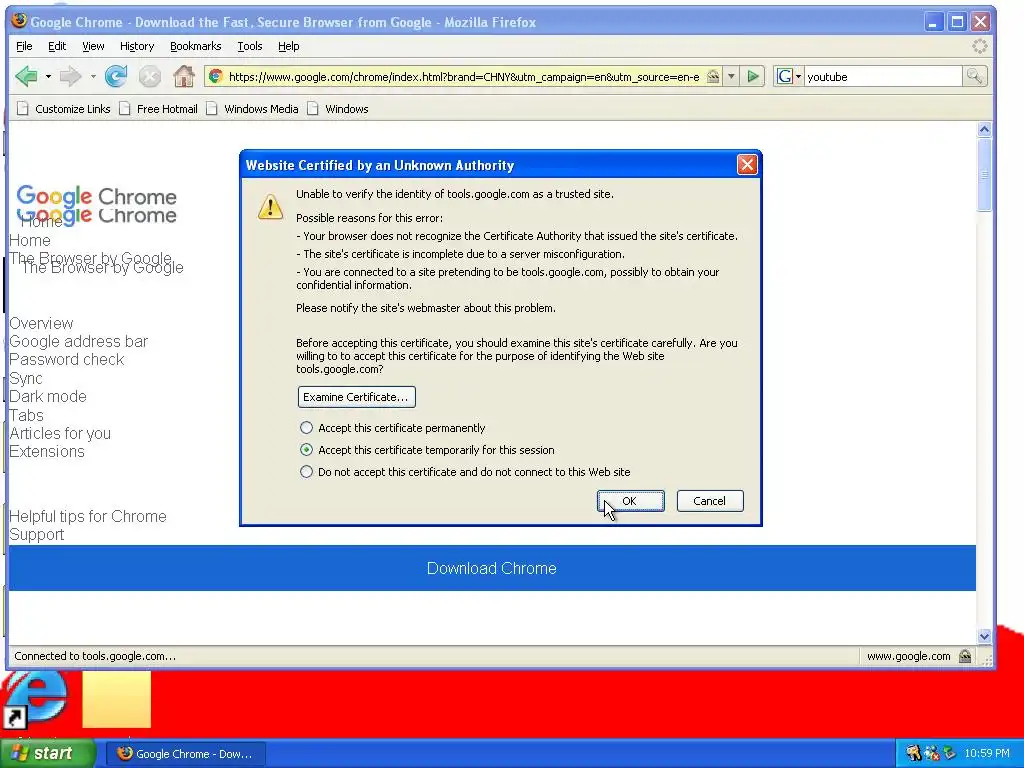Open the Tools menu

pos(249,46)
